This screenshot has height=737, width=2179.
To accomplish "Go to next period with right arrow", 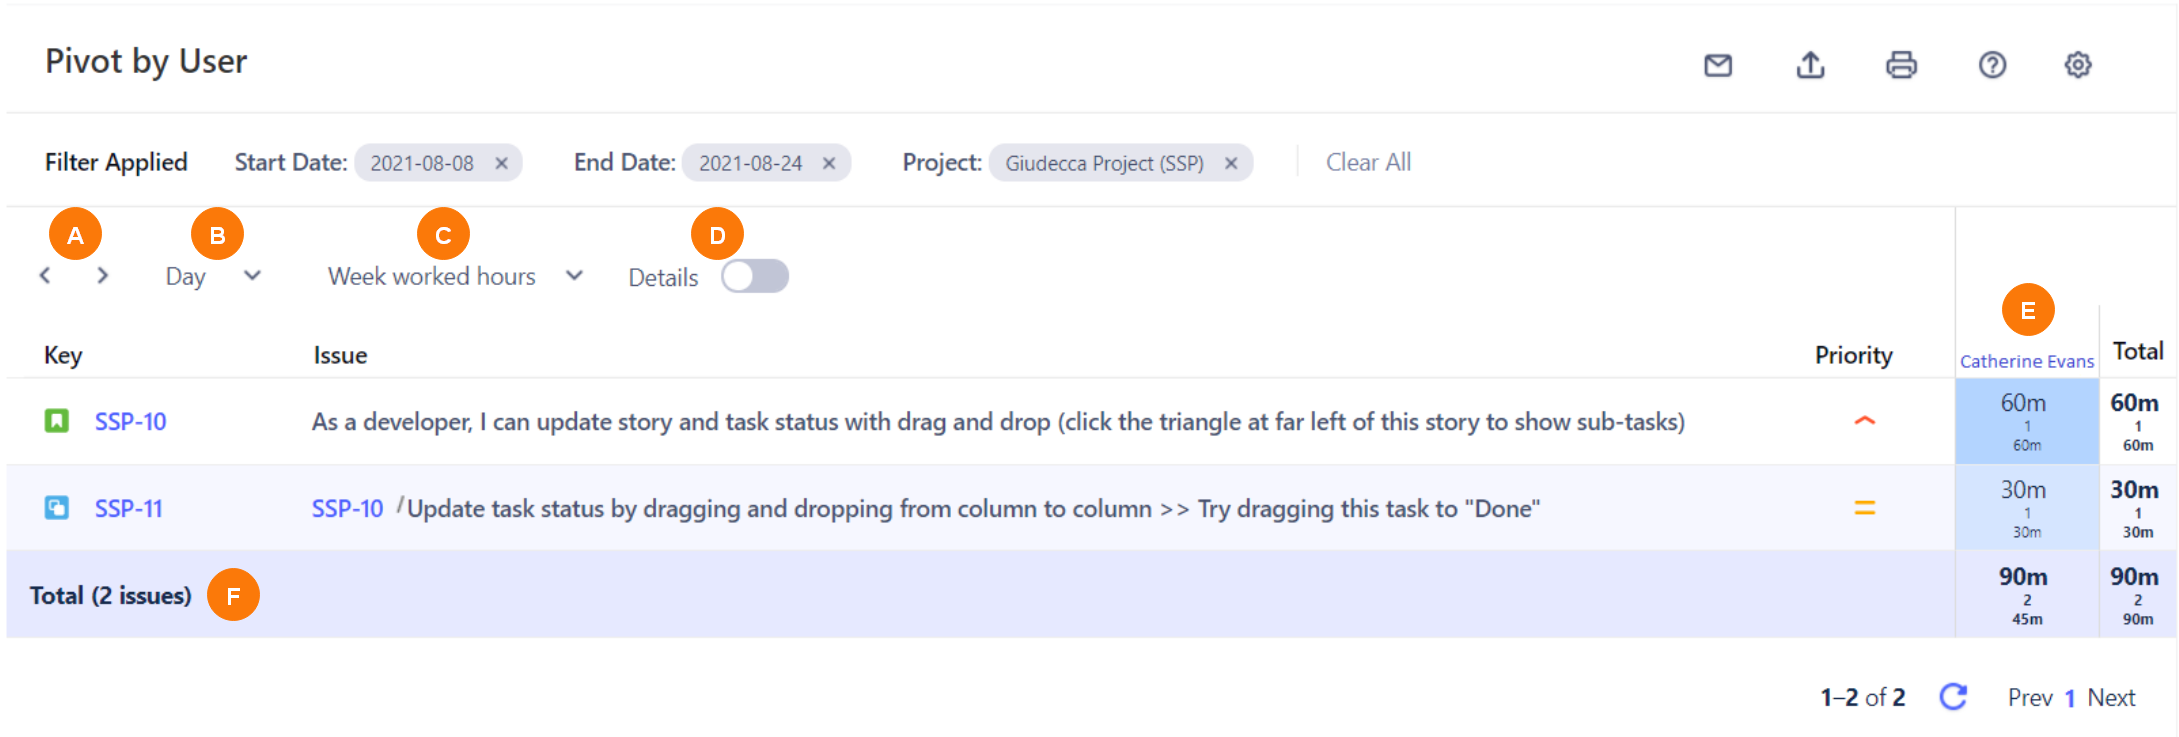I will [x=102, y=276].
